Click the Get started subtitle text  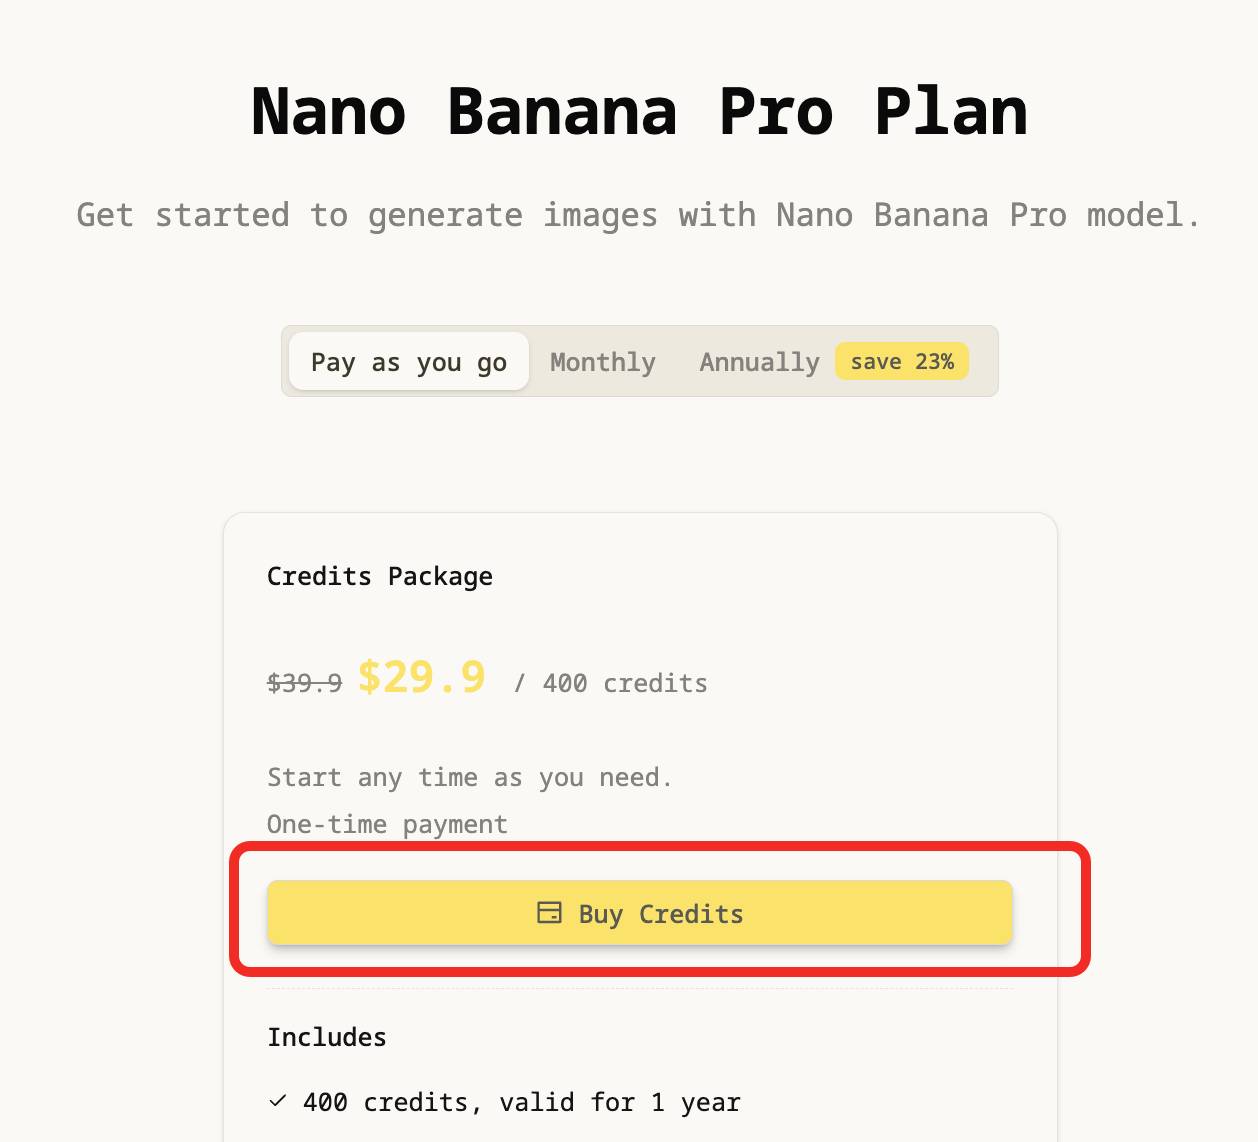(638, 215)
